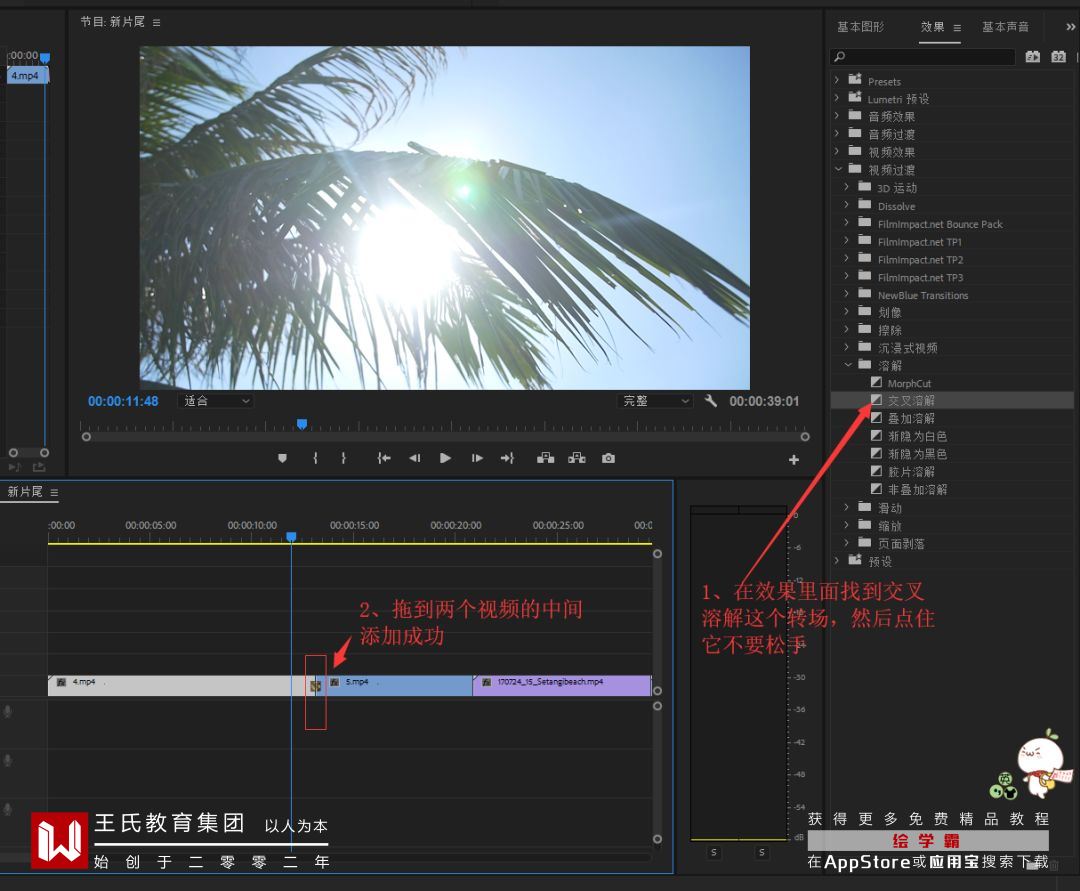Go to In point button
The width and height of the screenshot is (1080, 891).
coord(384,458)
